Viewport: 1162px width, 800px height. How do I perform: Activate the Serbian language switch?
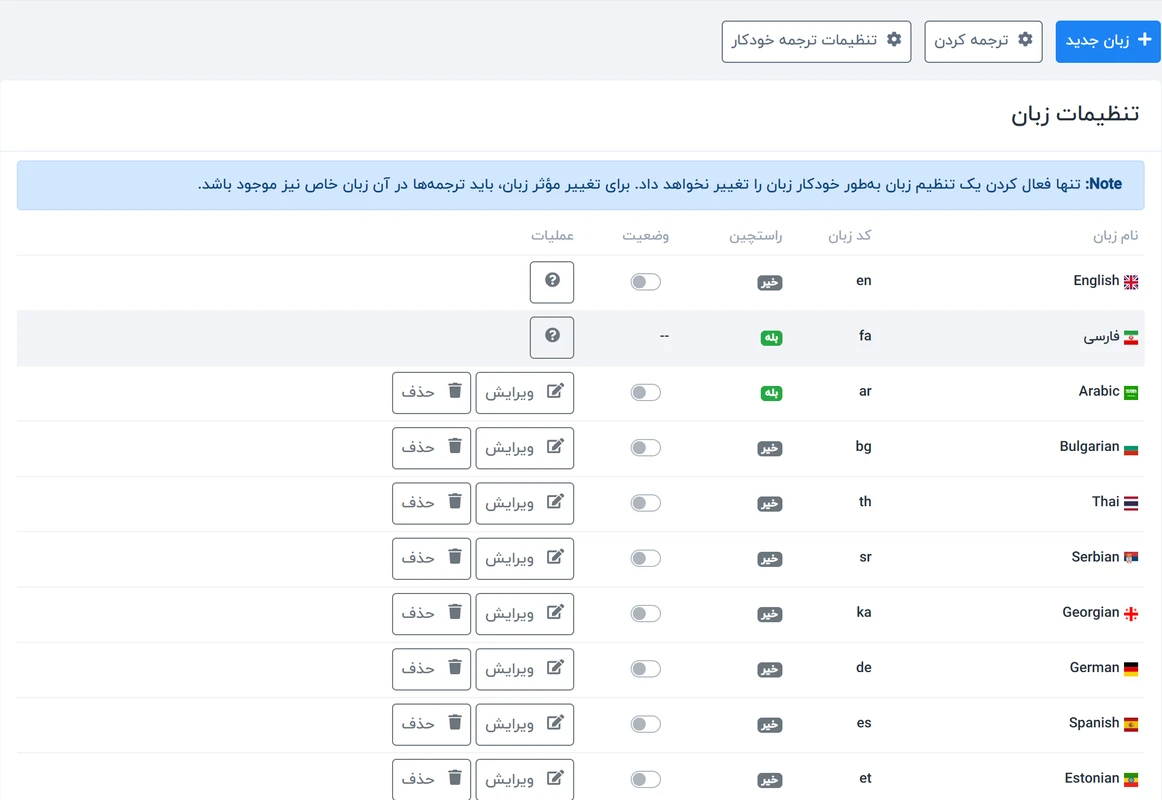point(645,559)
